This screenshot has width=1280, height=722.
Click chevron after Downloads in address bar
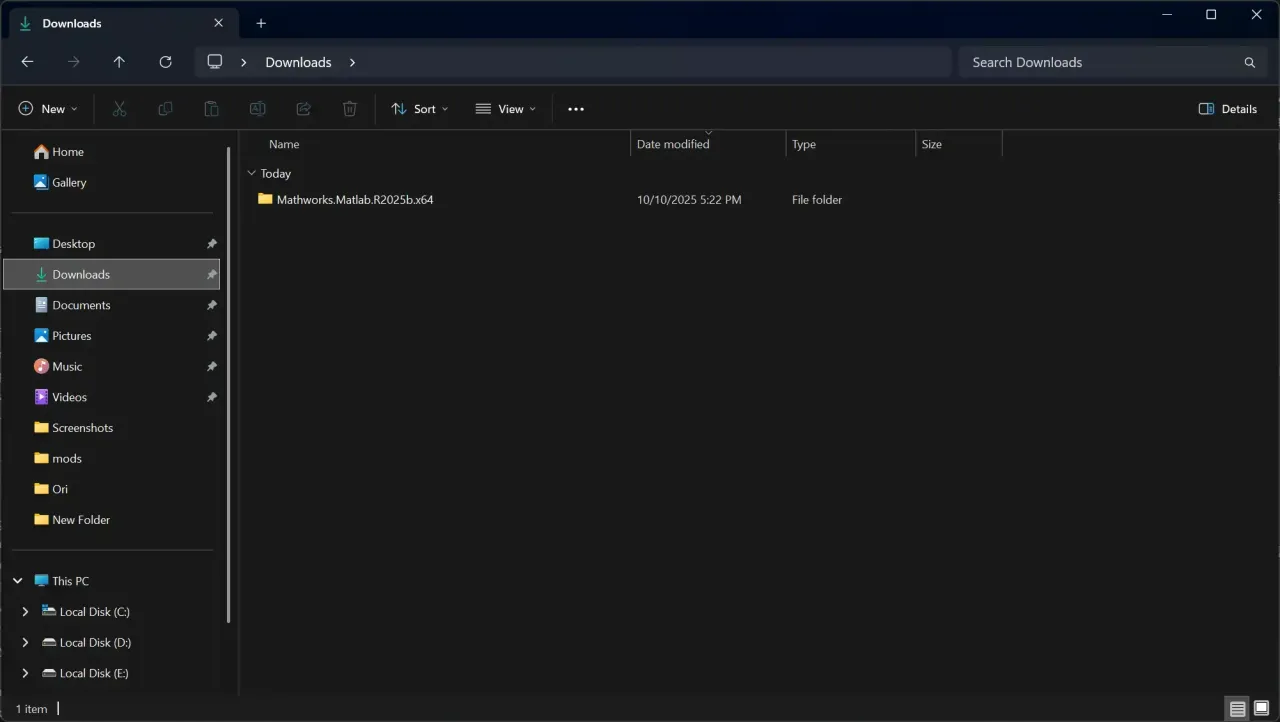[x=352, y=62]
